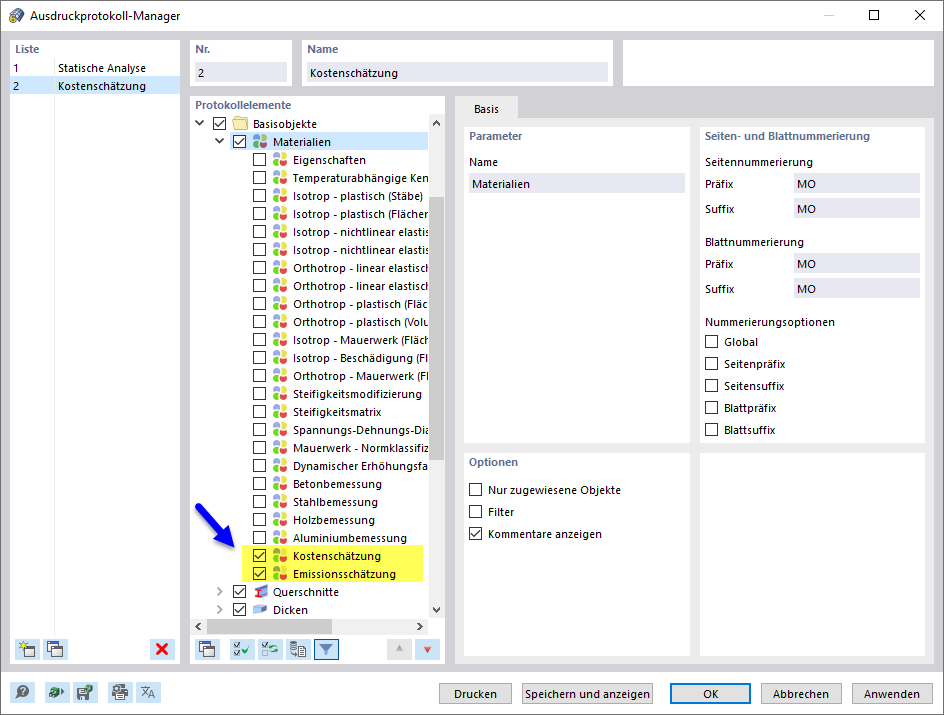Click the Nr. field showing 2
The image size is (944, 715).
point(241,73)
